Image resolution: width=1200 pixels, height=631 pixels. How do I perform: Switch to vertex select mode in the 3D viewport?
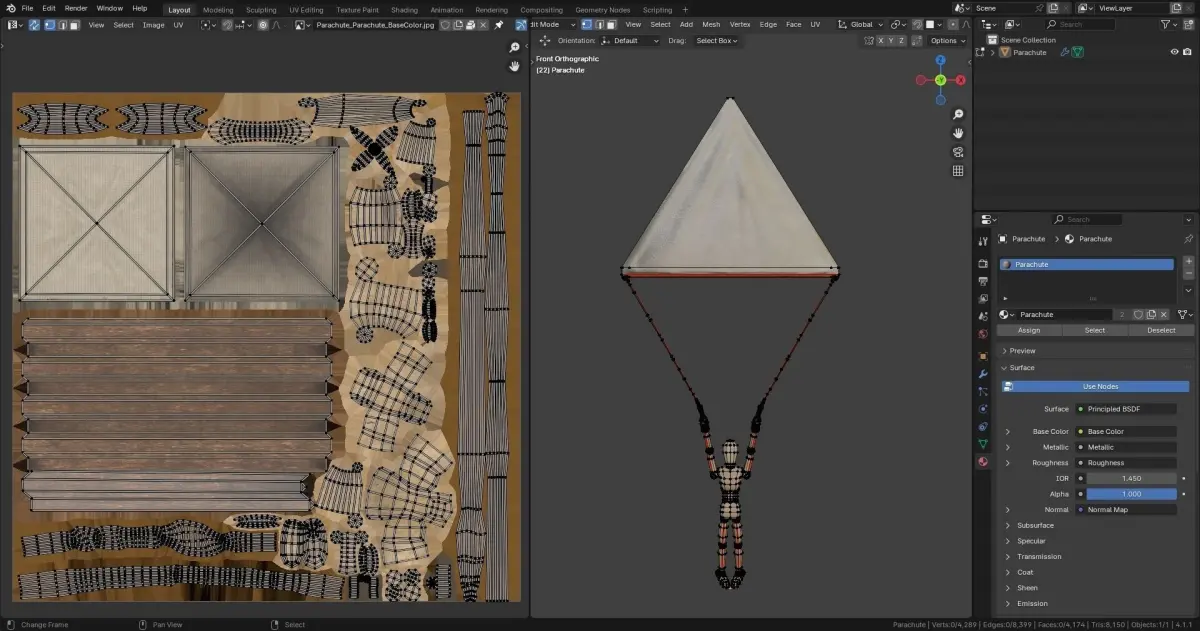coord(587,24)
